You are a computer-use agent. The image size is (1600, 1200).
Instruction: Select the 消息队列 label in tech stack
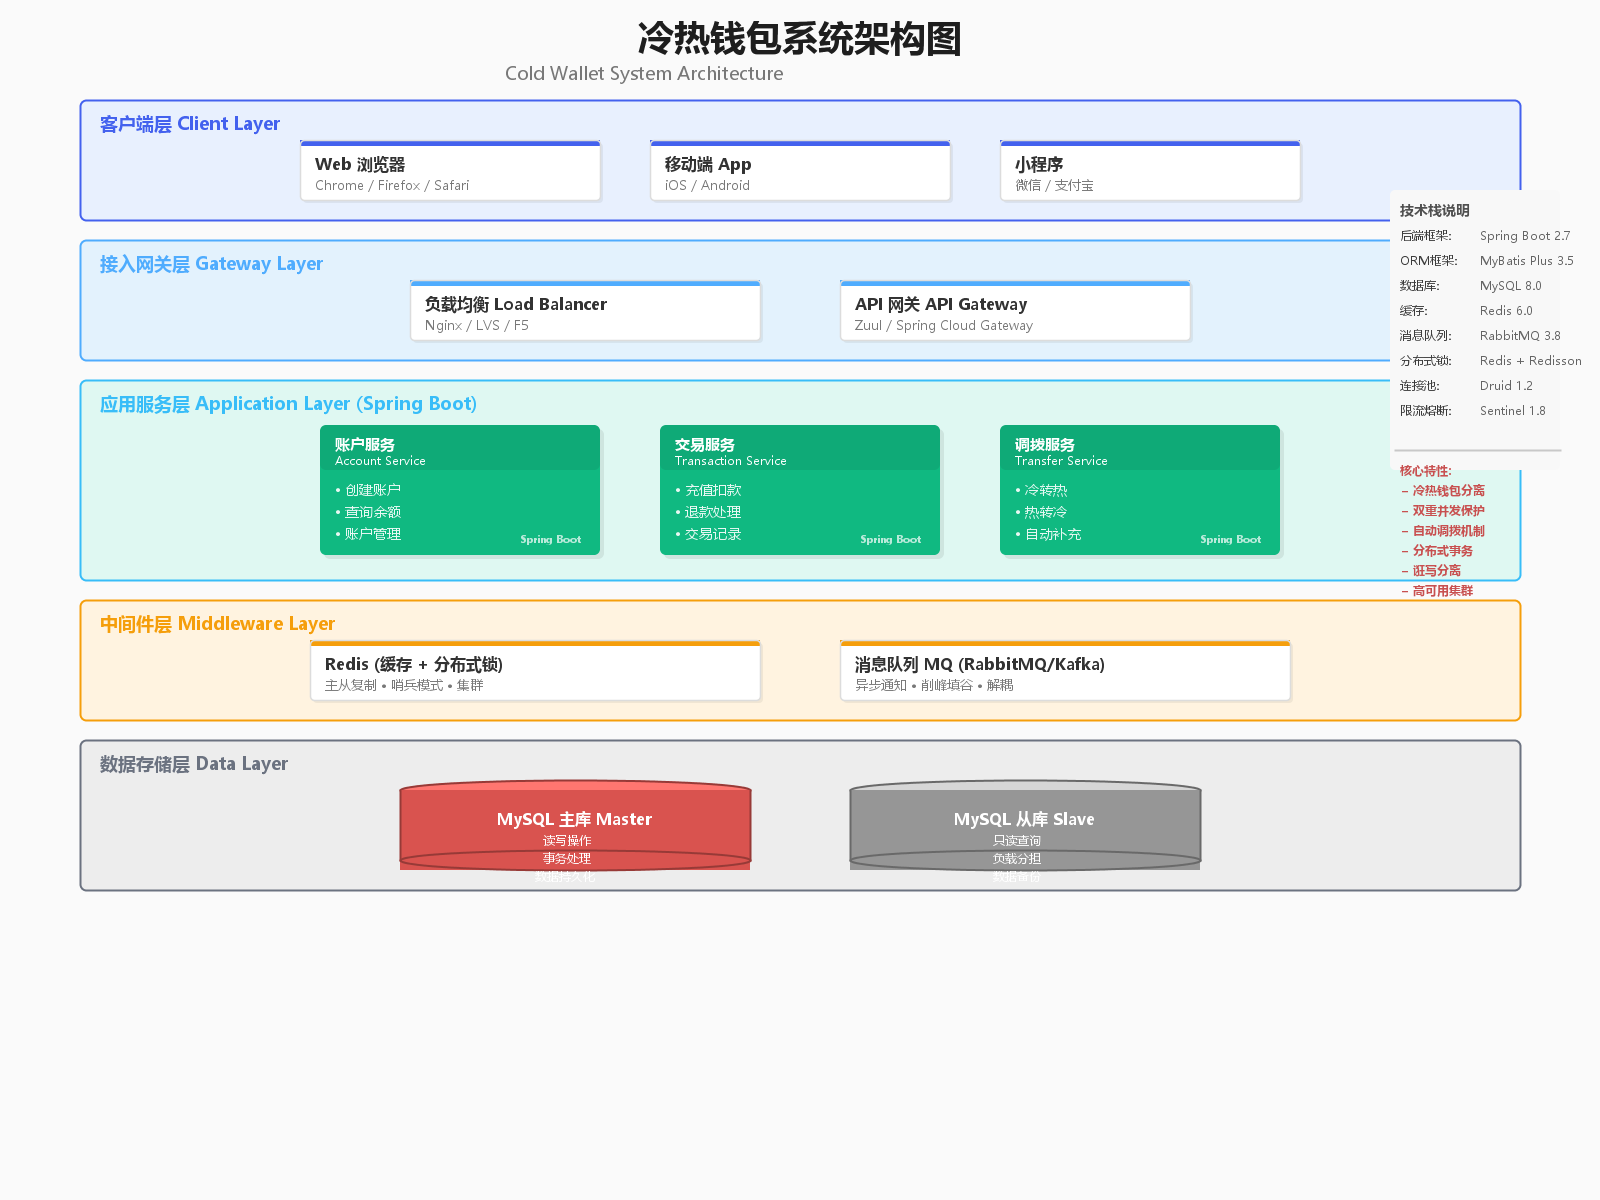click(1425, 336)
